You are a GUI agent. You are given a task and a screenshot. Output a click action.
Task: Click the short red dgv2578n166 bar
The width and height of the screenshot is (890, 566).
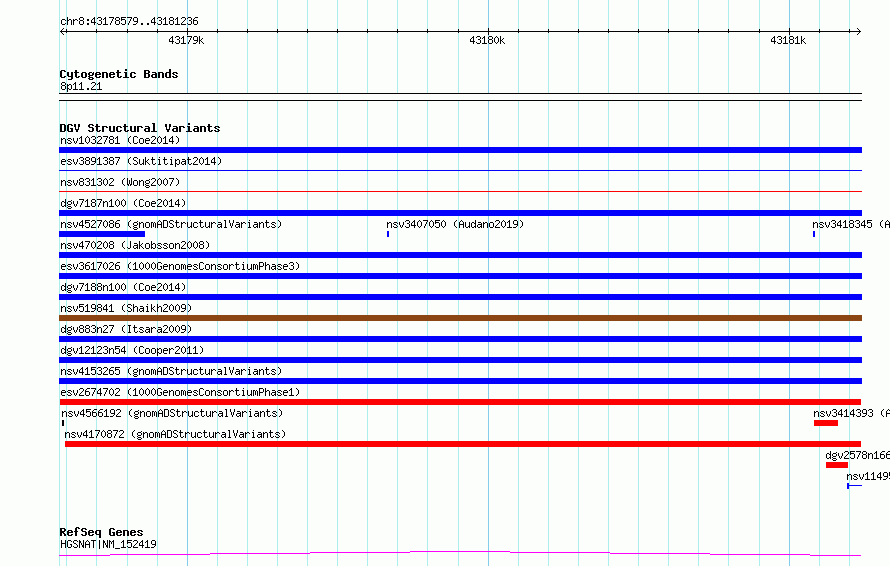(837, 465)
